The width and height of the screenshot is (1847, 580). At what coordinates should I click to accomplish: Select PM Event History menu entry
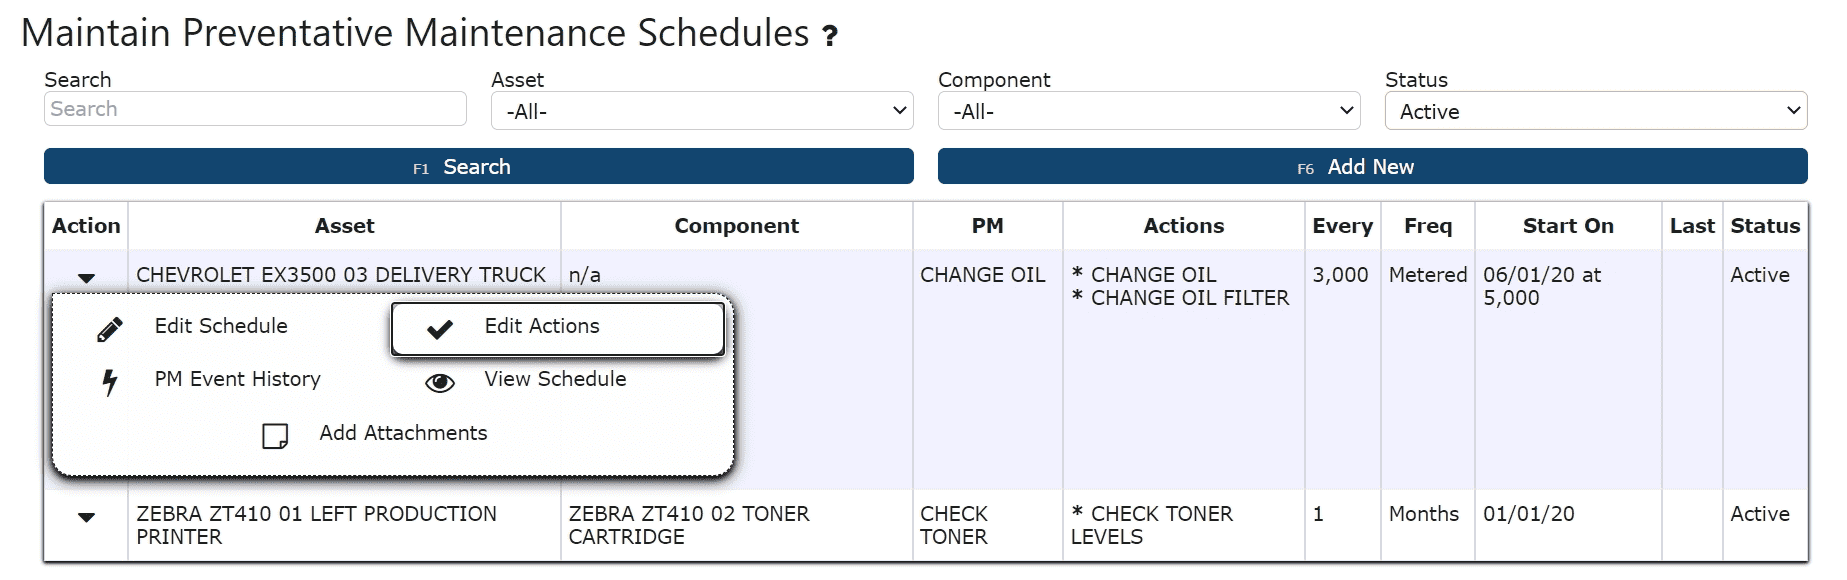pyautogui.click(x=238, y=379)
